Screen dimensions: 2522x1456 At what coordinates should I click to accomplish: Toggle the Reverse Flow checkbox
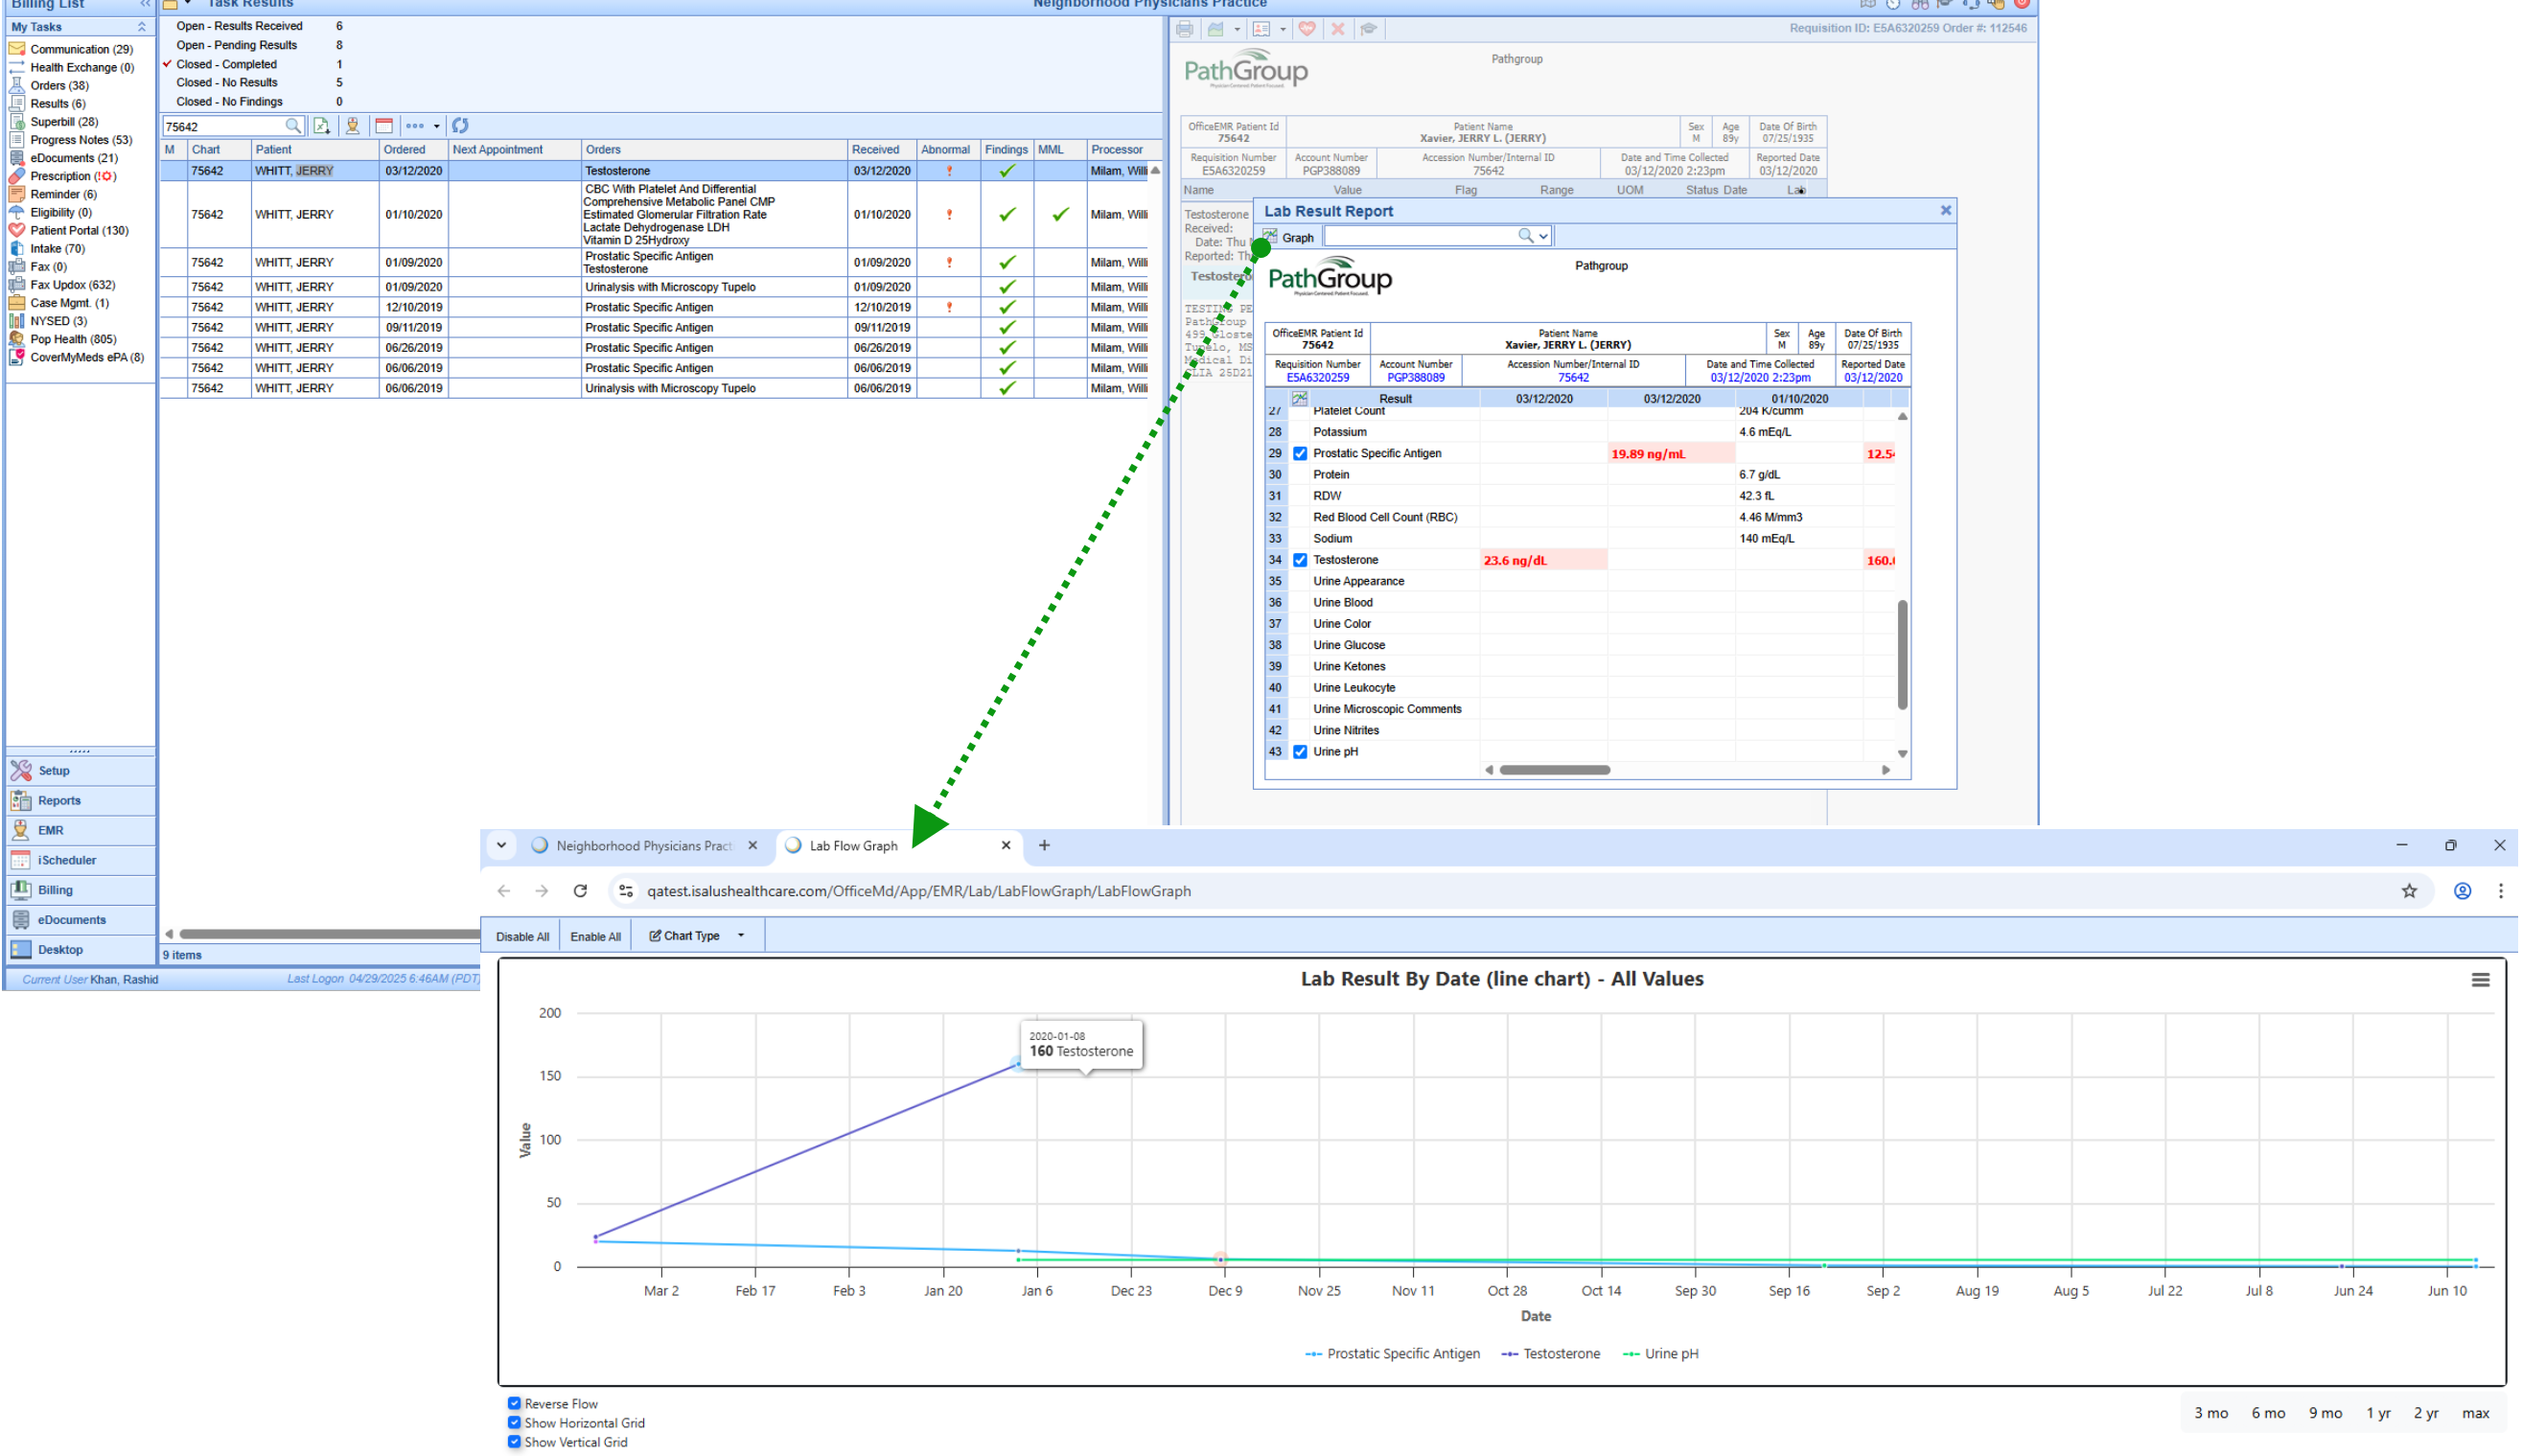[x=514, y=1404]
